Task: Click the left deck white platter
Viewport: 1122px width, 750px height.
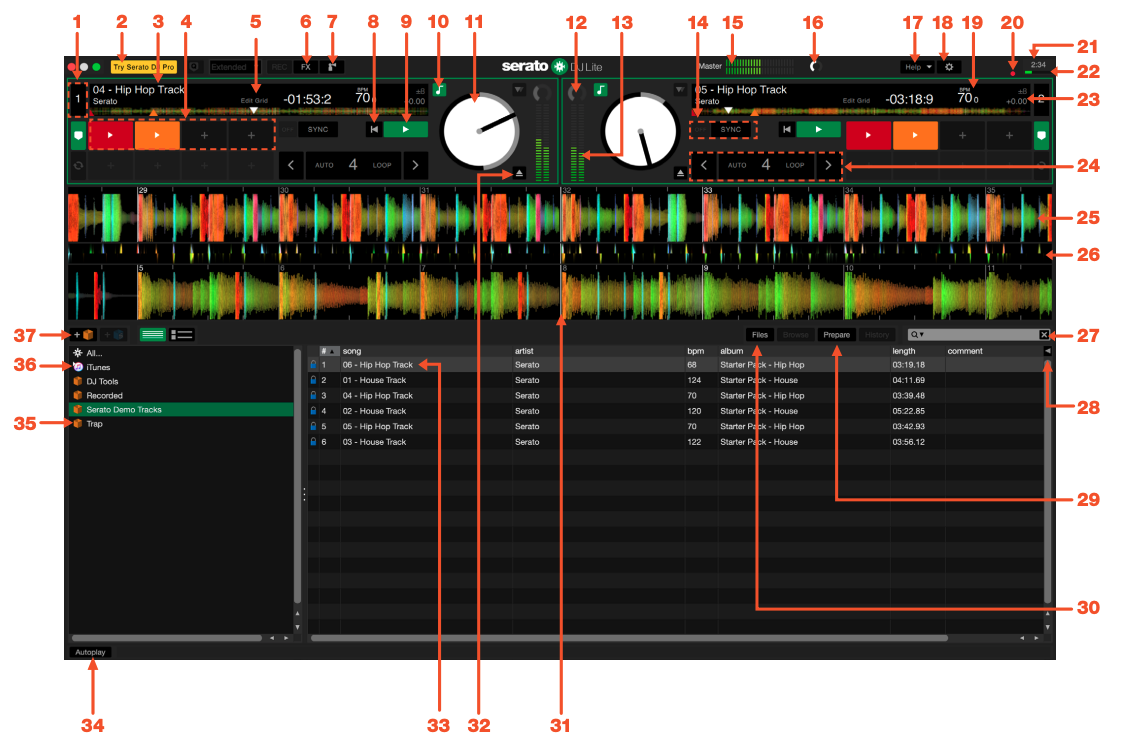Action: click(x=479, y=131)
